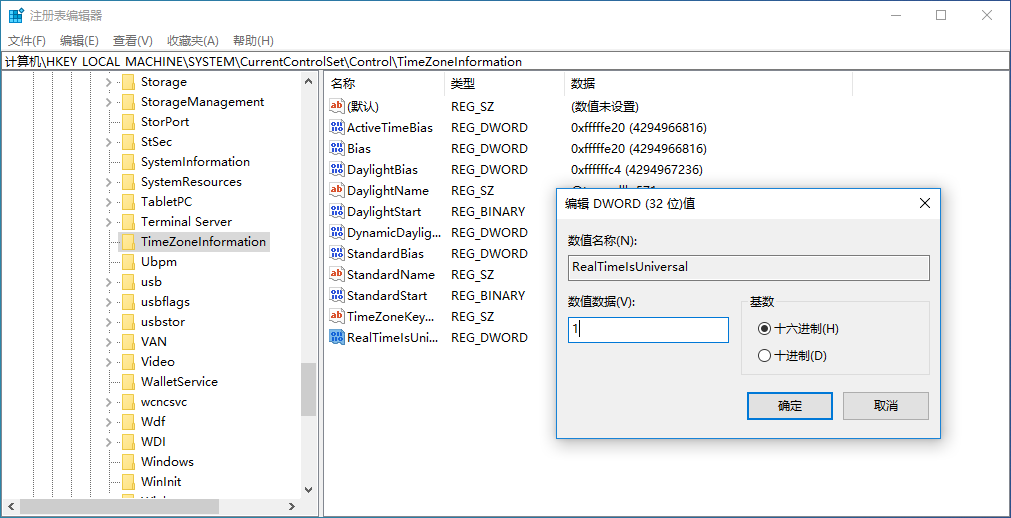Click the DaylightBias DWORD icon

pyautogui.click(x=337, y=170)
